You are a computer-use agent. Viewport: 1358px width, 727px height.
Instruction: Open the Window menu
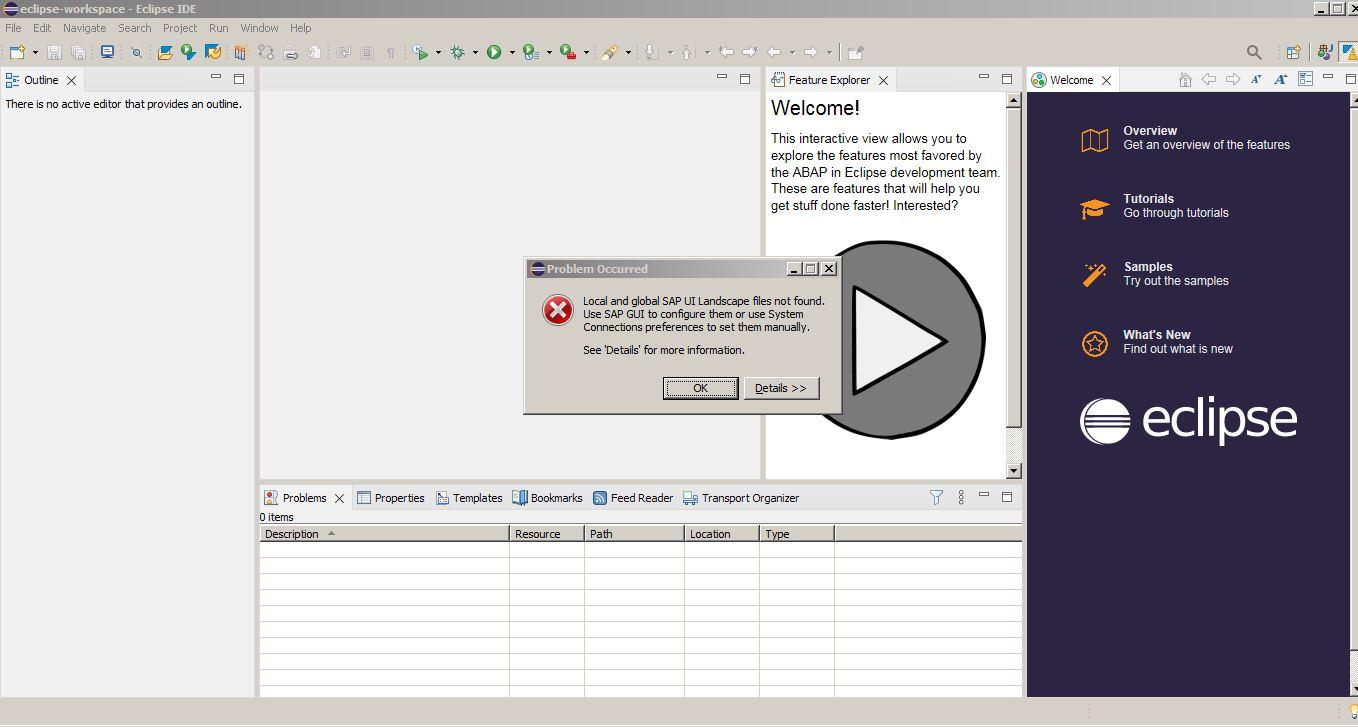coord(259,28)
